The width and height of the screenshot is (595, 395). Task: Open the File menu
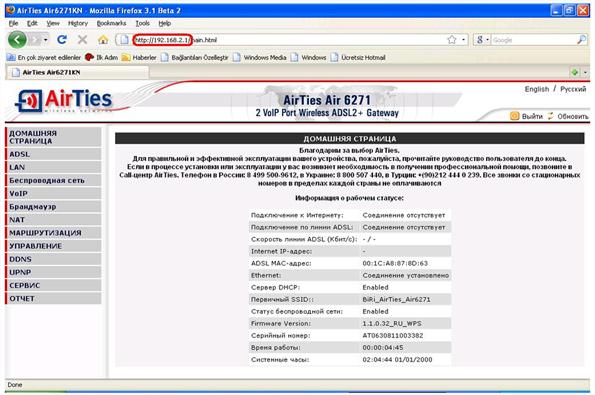point(13,23)
